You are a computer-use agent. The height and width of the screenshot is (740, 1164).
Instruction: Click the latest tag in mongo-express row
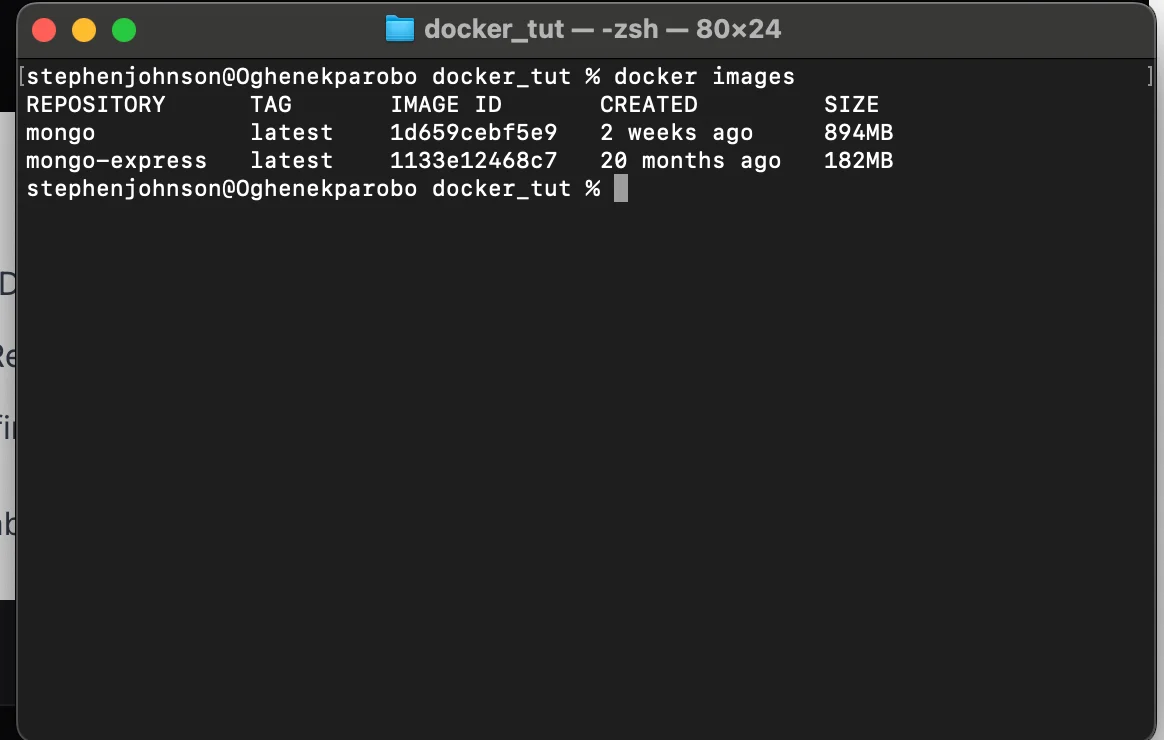click(292, 161)
